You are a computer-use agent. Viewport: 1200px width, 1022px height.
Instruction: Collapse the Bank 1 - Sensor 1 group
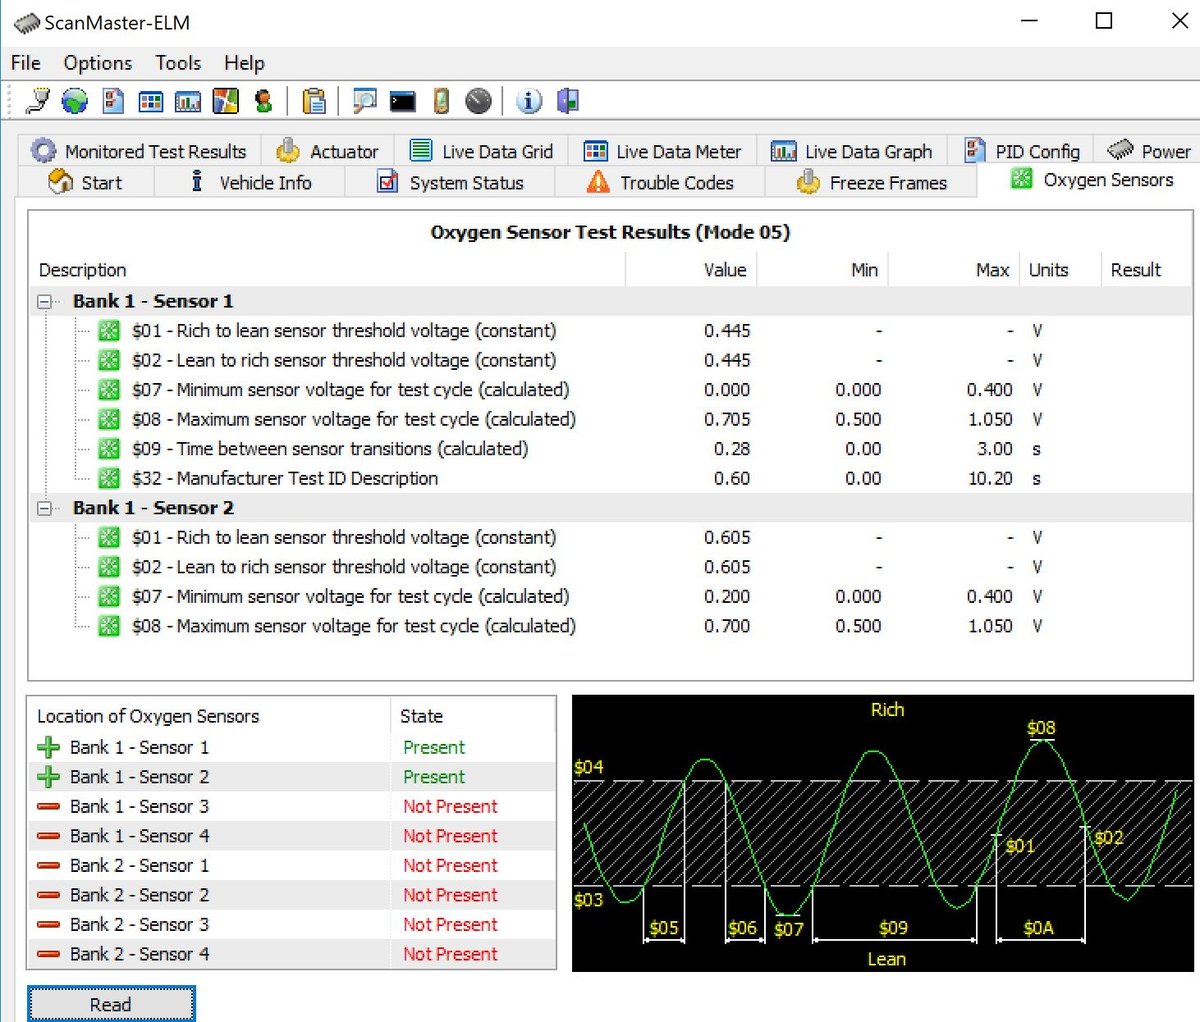click(45, 301)
